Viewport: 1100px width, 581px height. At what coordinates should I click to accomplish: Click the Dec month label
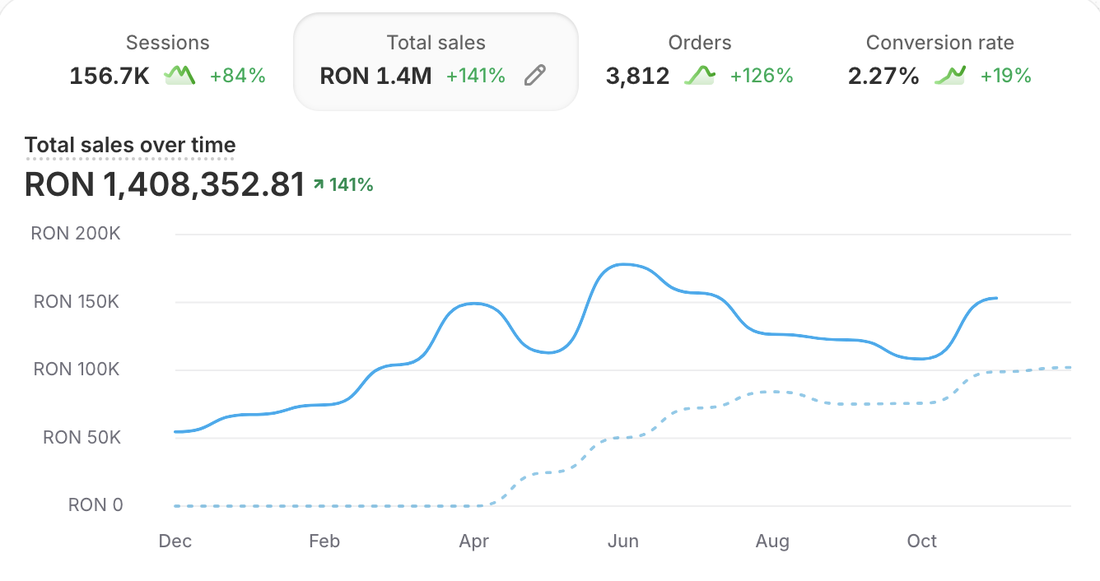tap(175, 541)
